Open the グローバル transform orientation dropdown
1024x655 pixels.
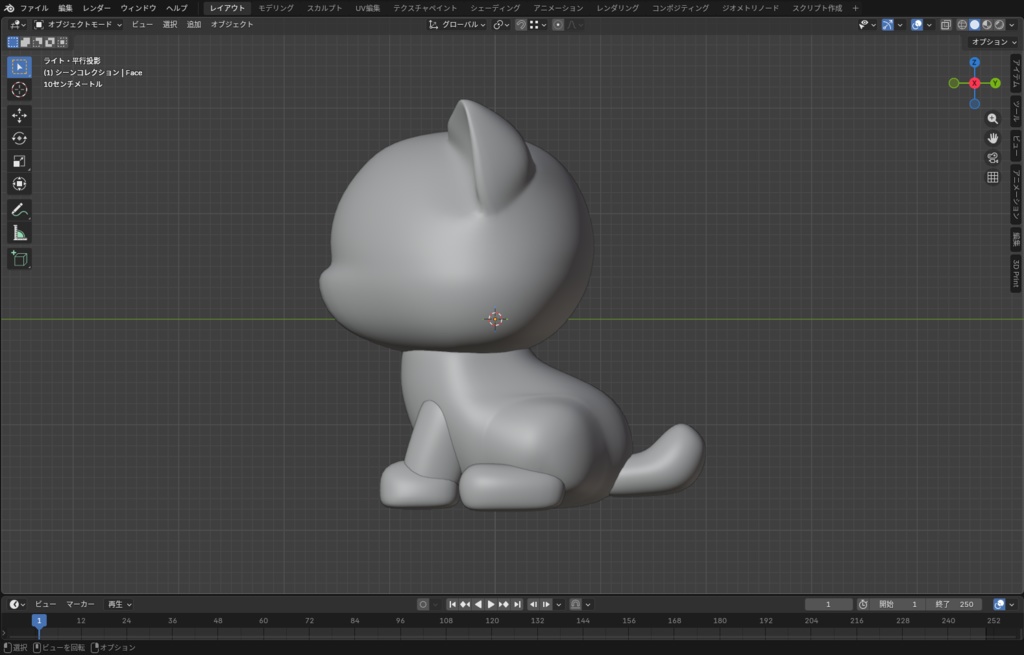(x=460, y=25)
